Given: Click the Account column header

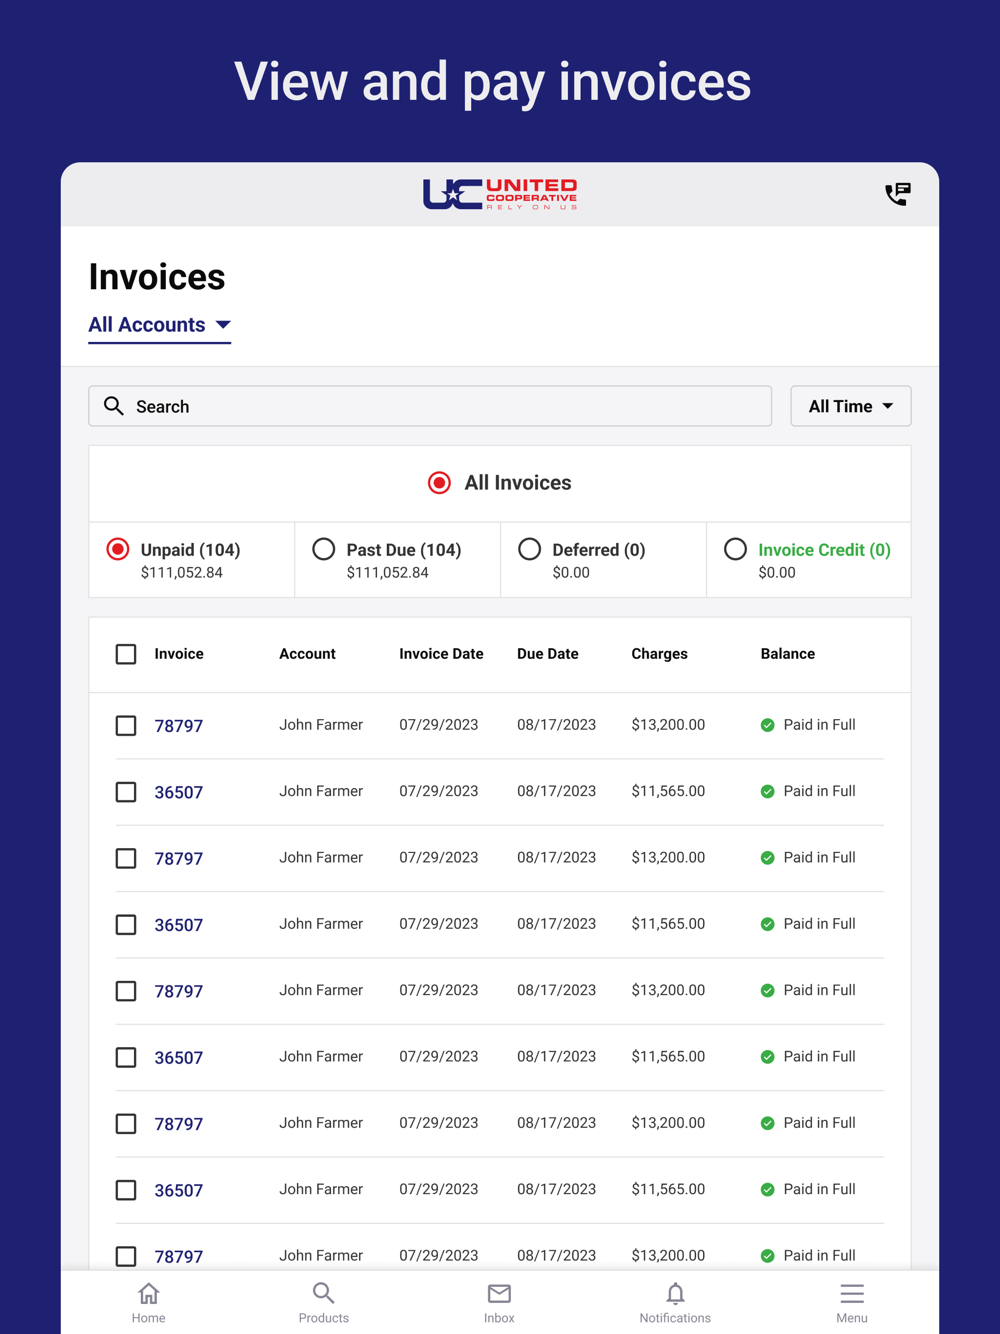Looking at the screenshot, I should 307,654.
